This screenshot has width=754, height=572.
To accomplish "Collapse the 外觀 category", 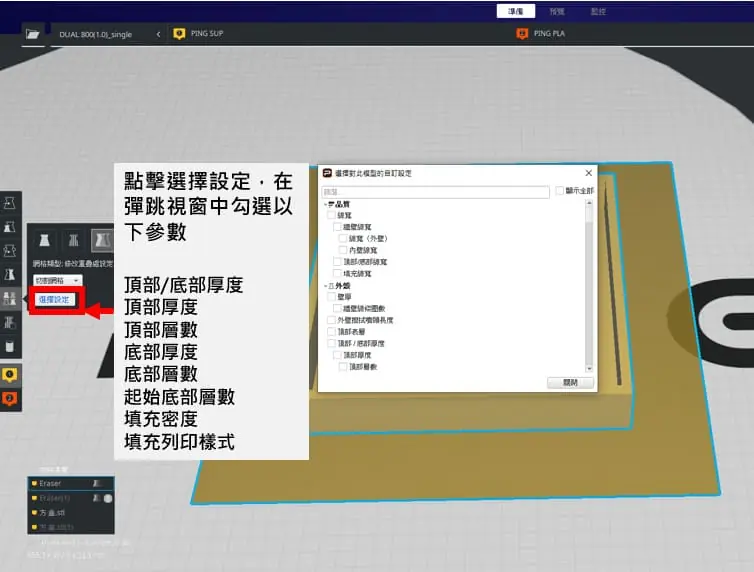I will coord(326,286).
